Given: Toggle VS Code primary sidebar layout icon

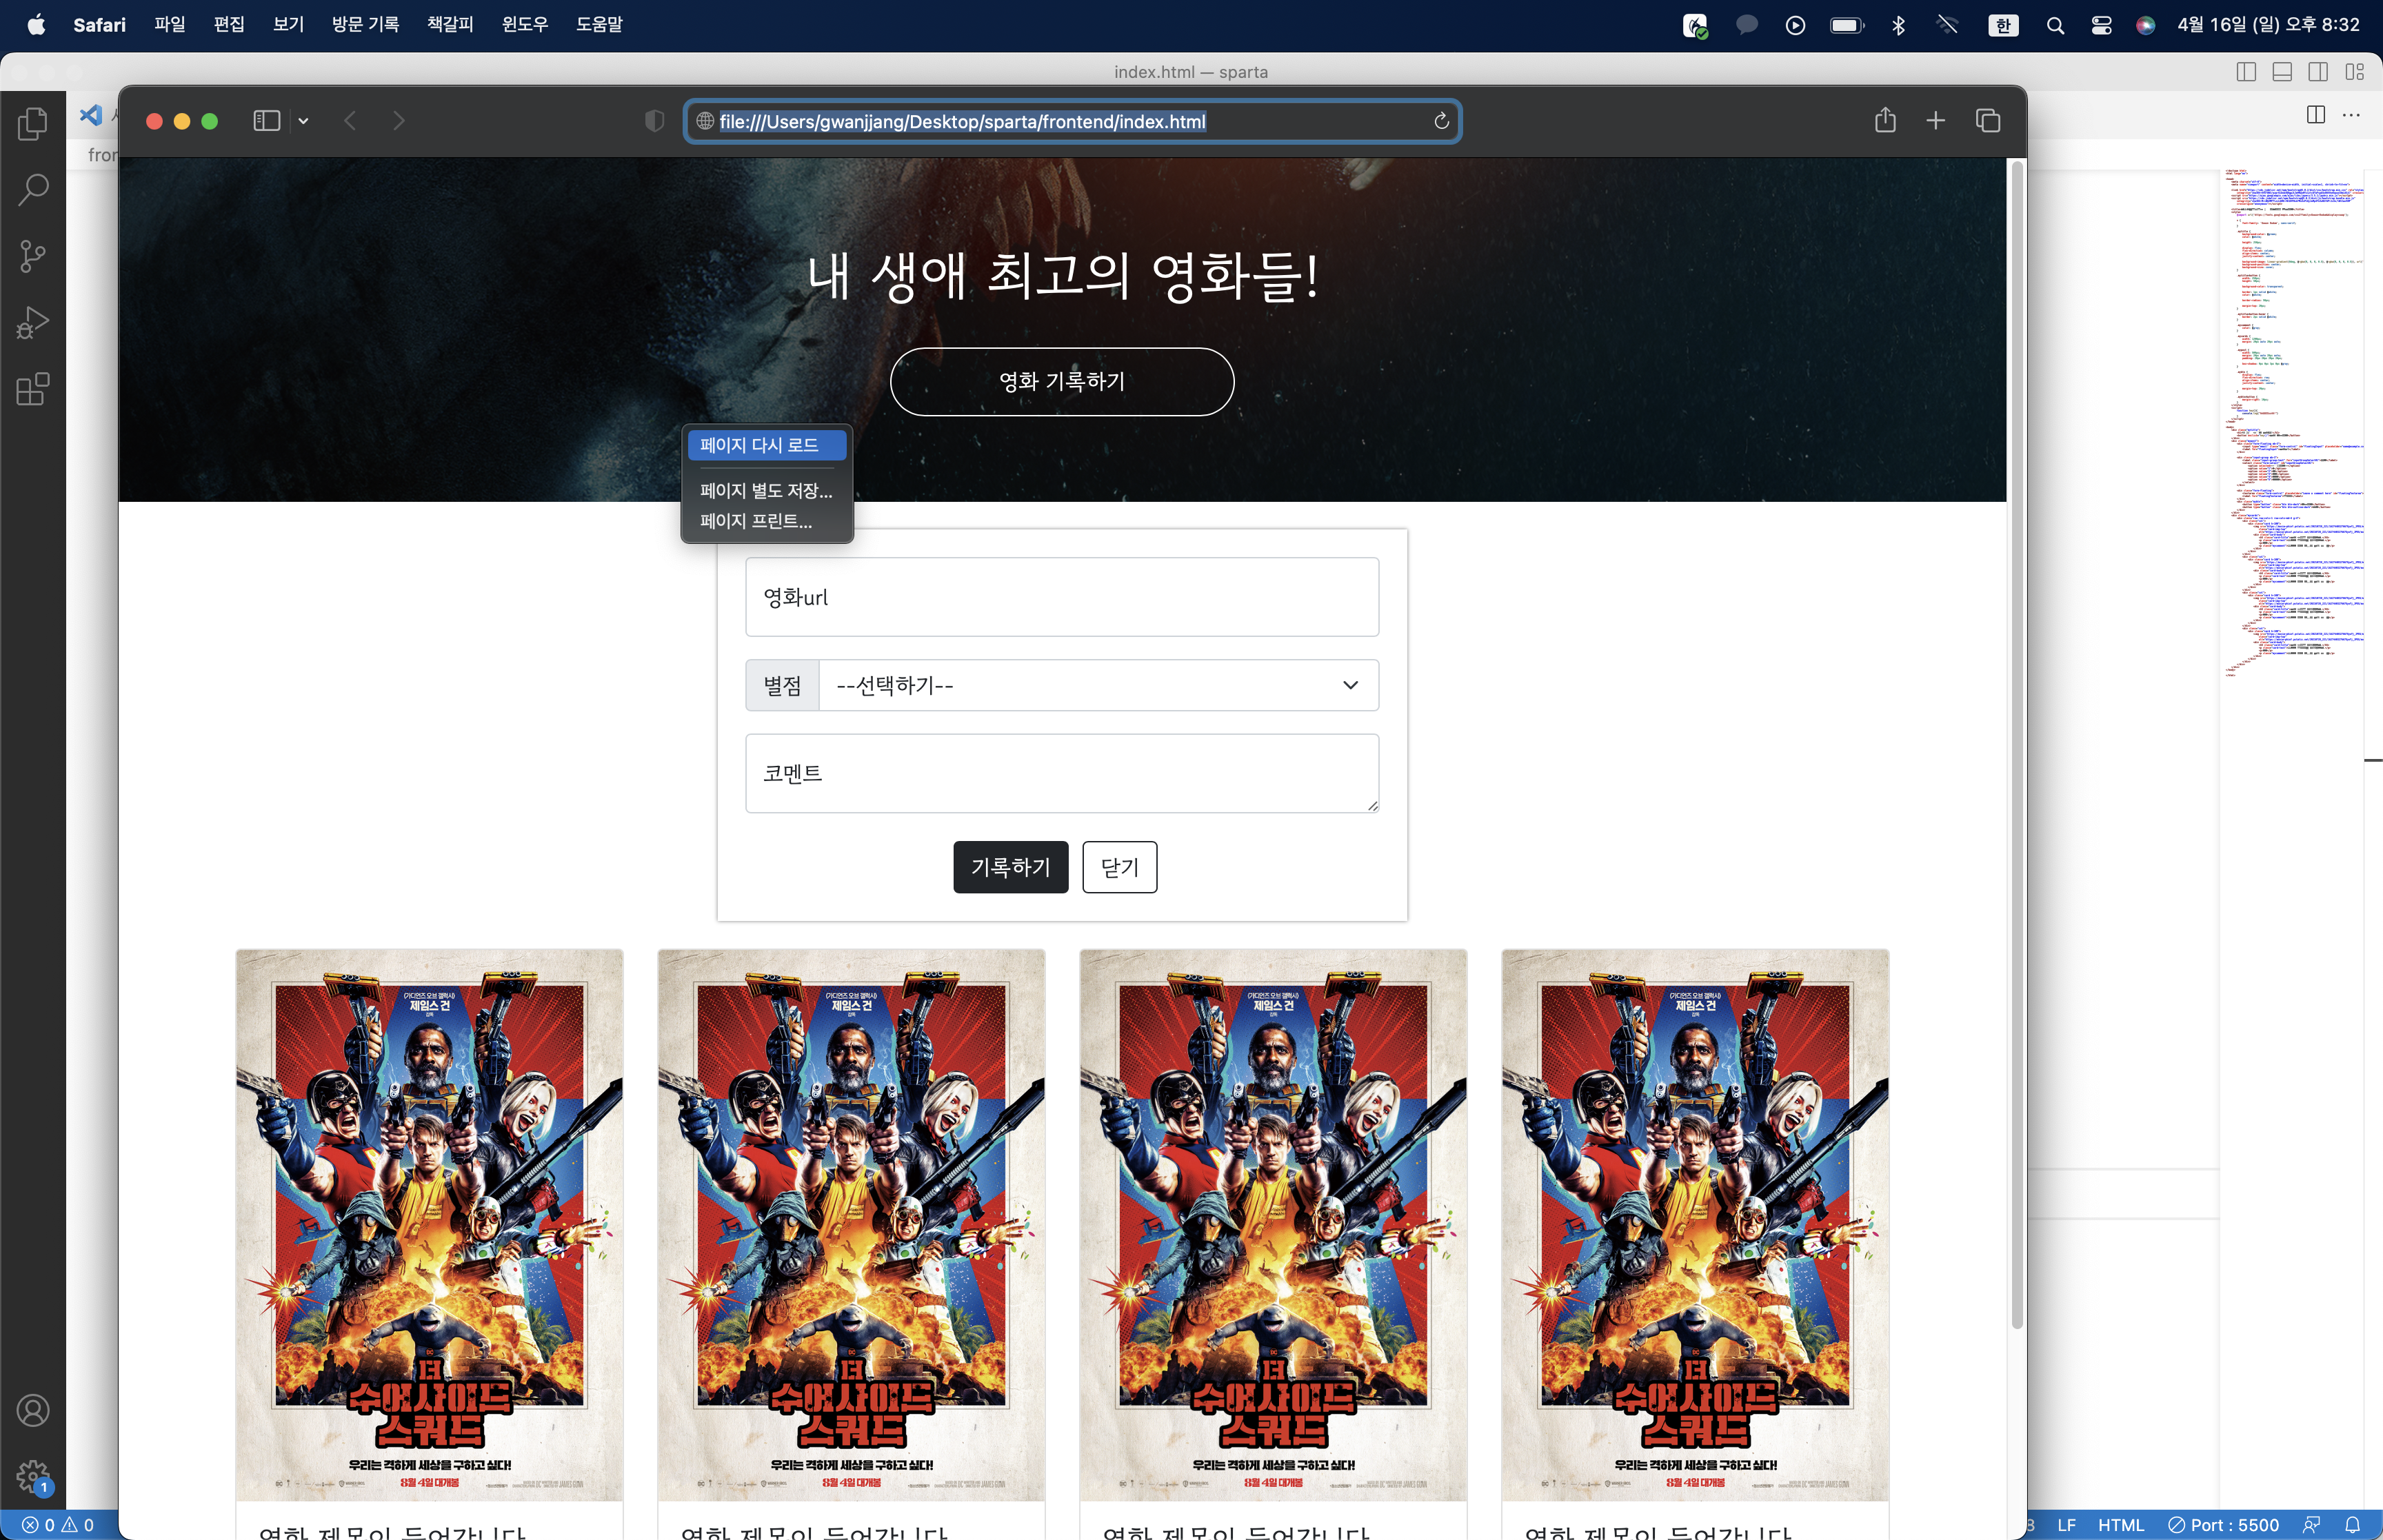Looking at the screenshot, I should click(x=2246, y=72).
